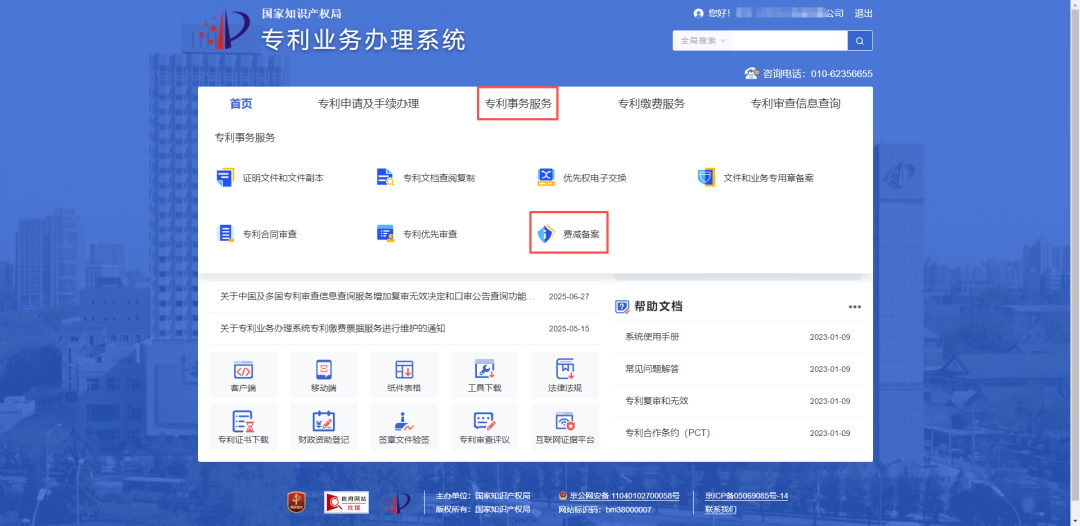This screenshot has height=526, width=1080.
Task: Click into the global search text field
Action: [x=790, y=41]
